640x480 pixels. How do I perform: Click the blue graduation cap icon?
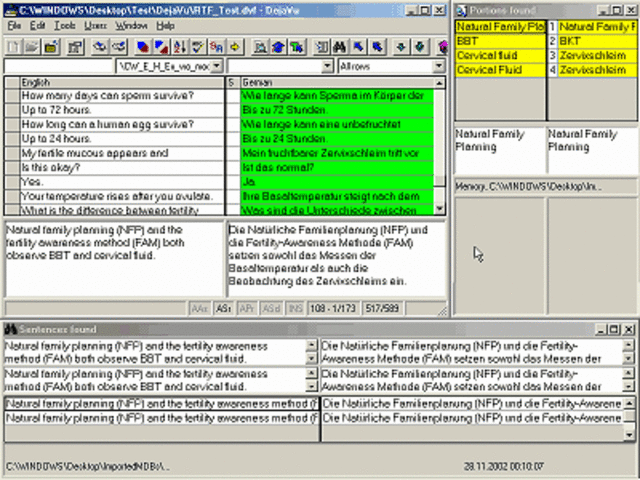point(278,47)
